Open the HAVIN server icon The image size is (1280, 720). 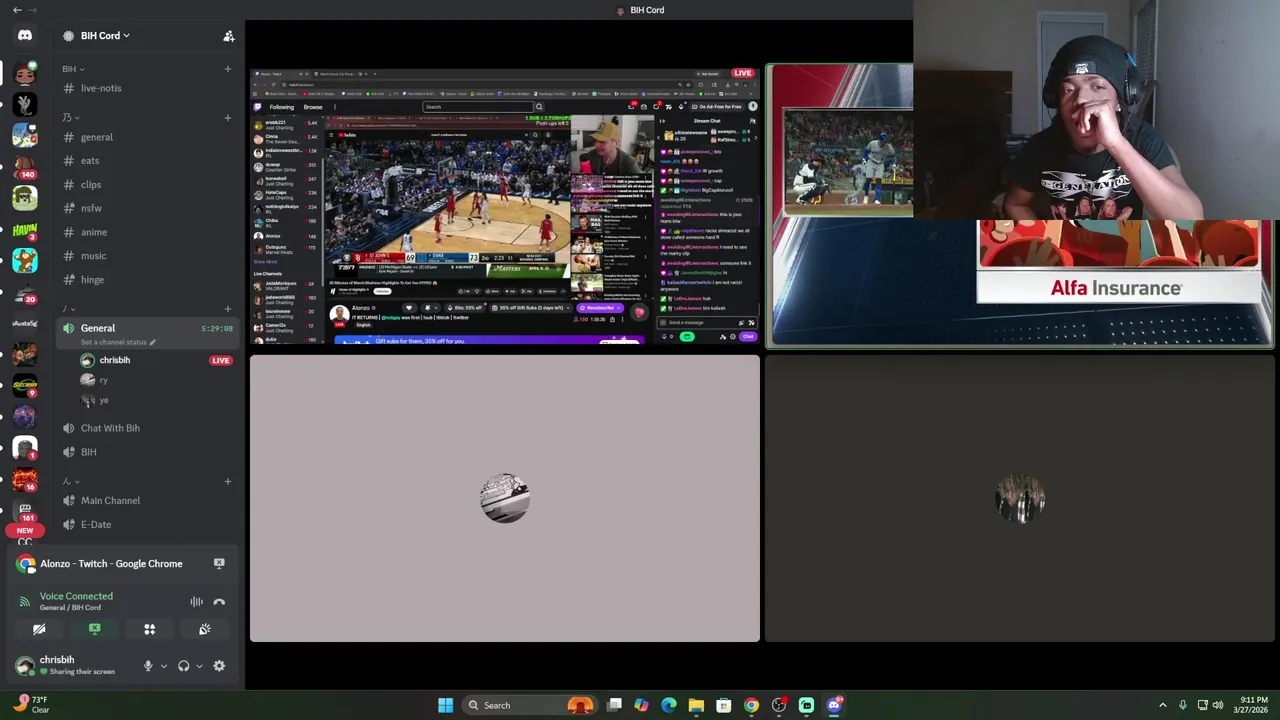tap(25, 230)
